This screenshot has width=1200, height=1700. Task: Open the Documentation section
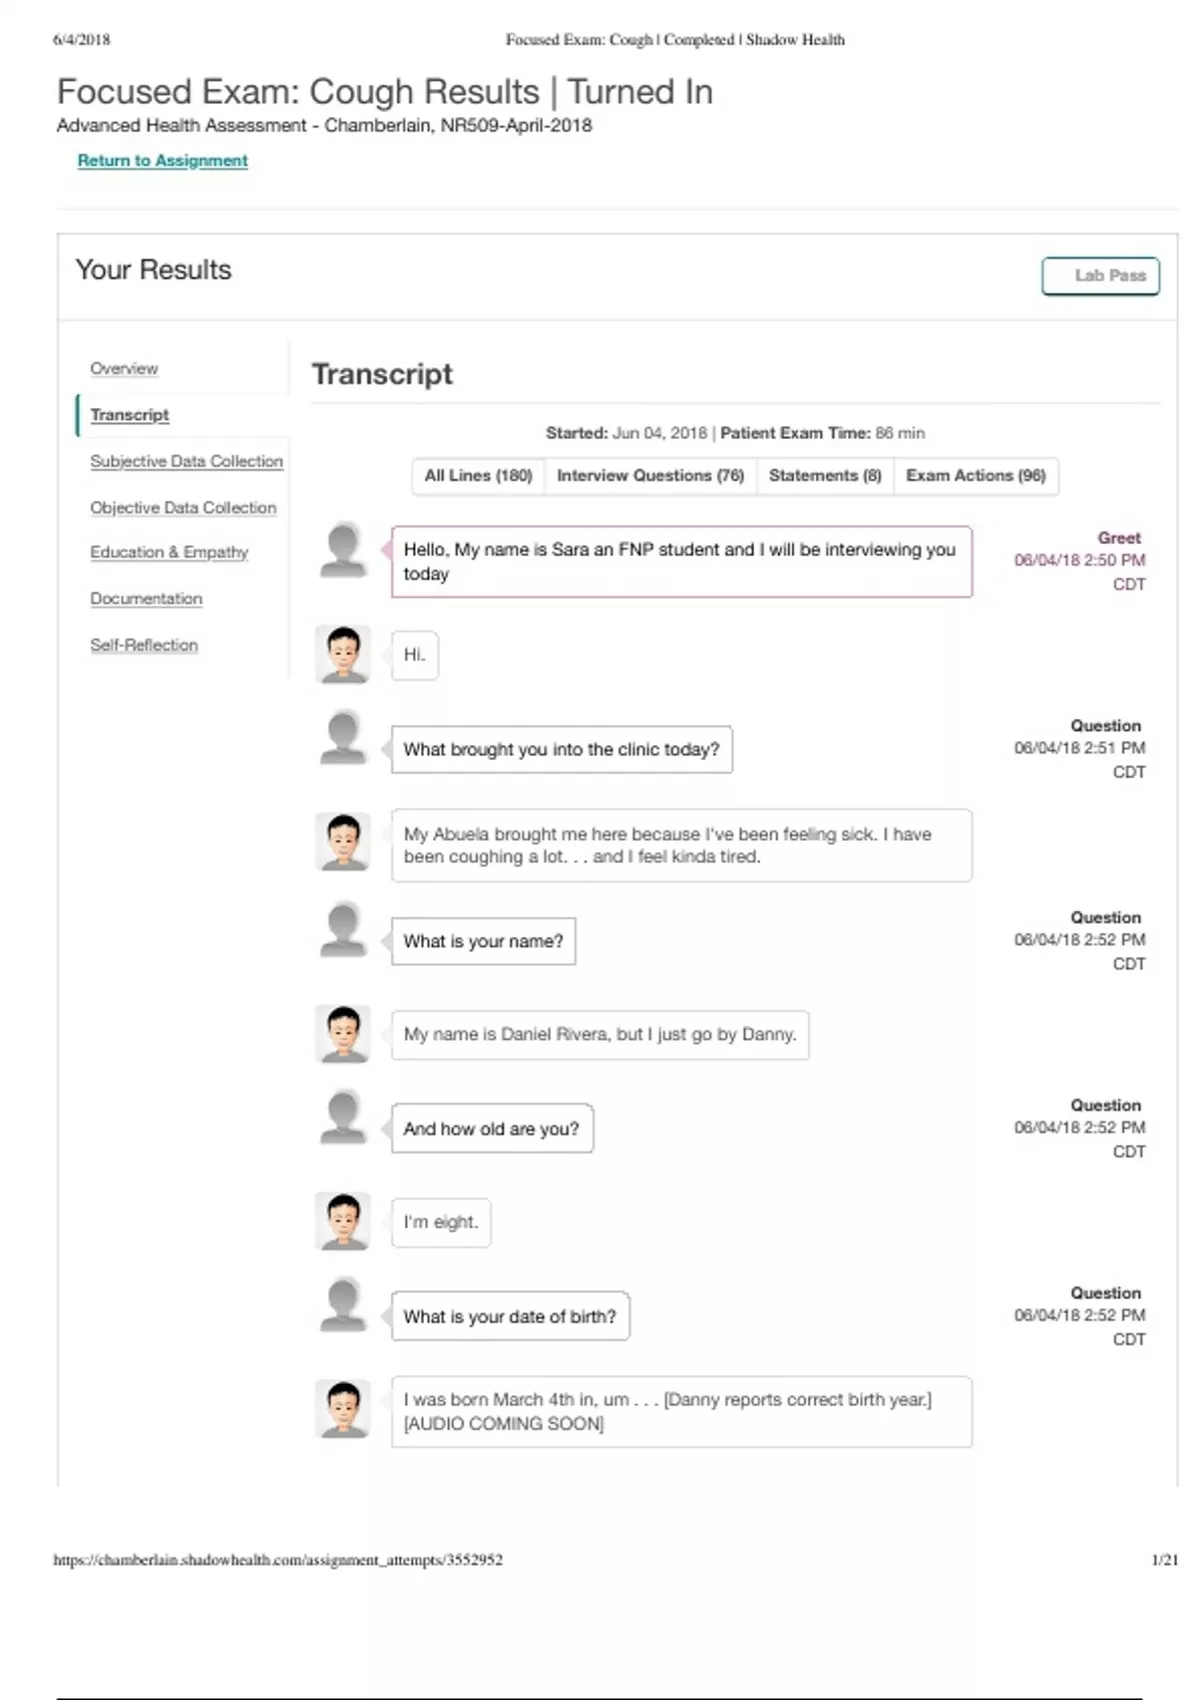point(146,599)
